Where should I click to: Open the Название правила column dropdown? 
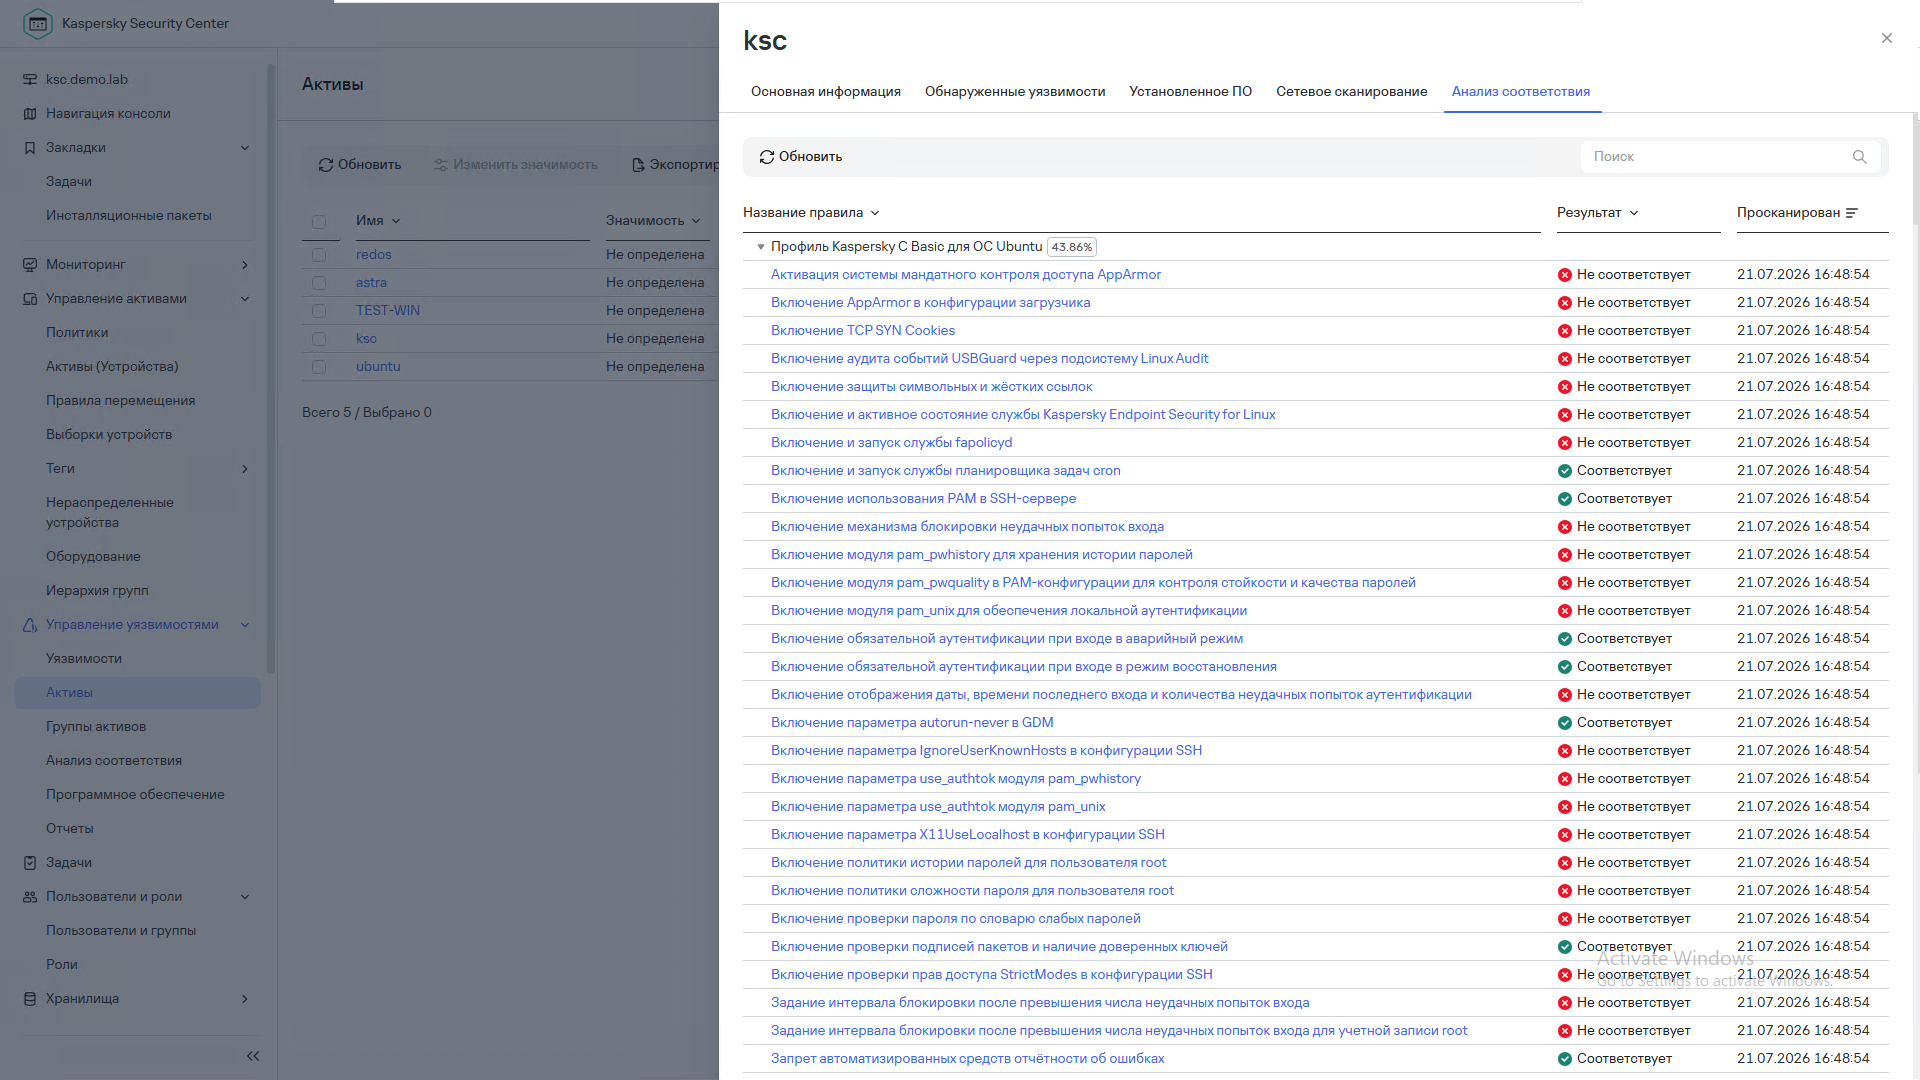point(875,213)
